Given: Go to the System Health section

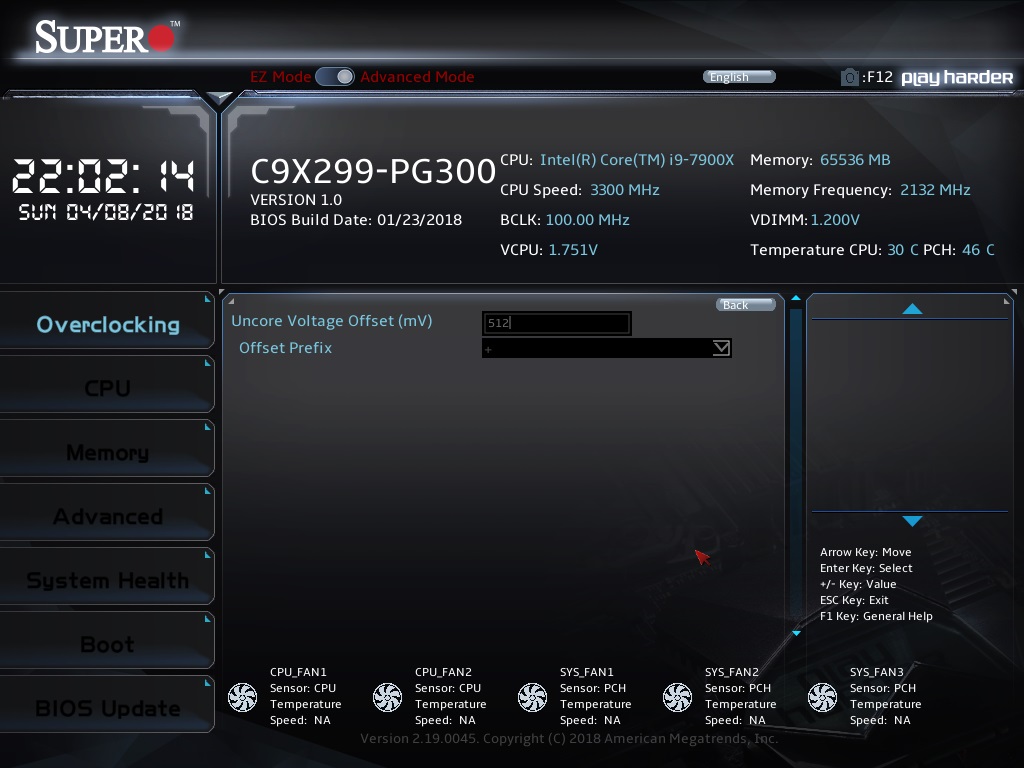Looking at the screenshot, I should pyautogui.click(x=107, y=580).
